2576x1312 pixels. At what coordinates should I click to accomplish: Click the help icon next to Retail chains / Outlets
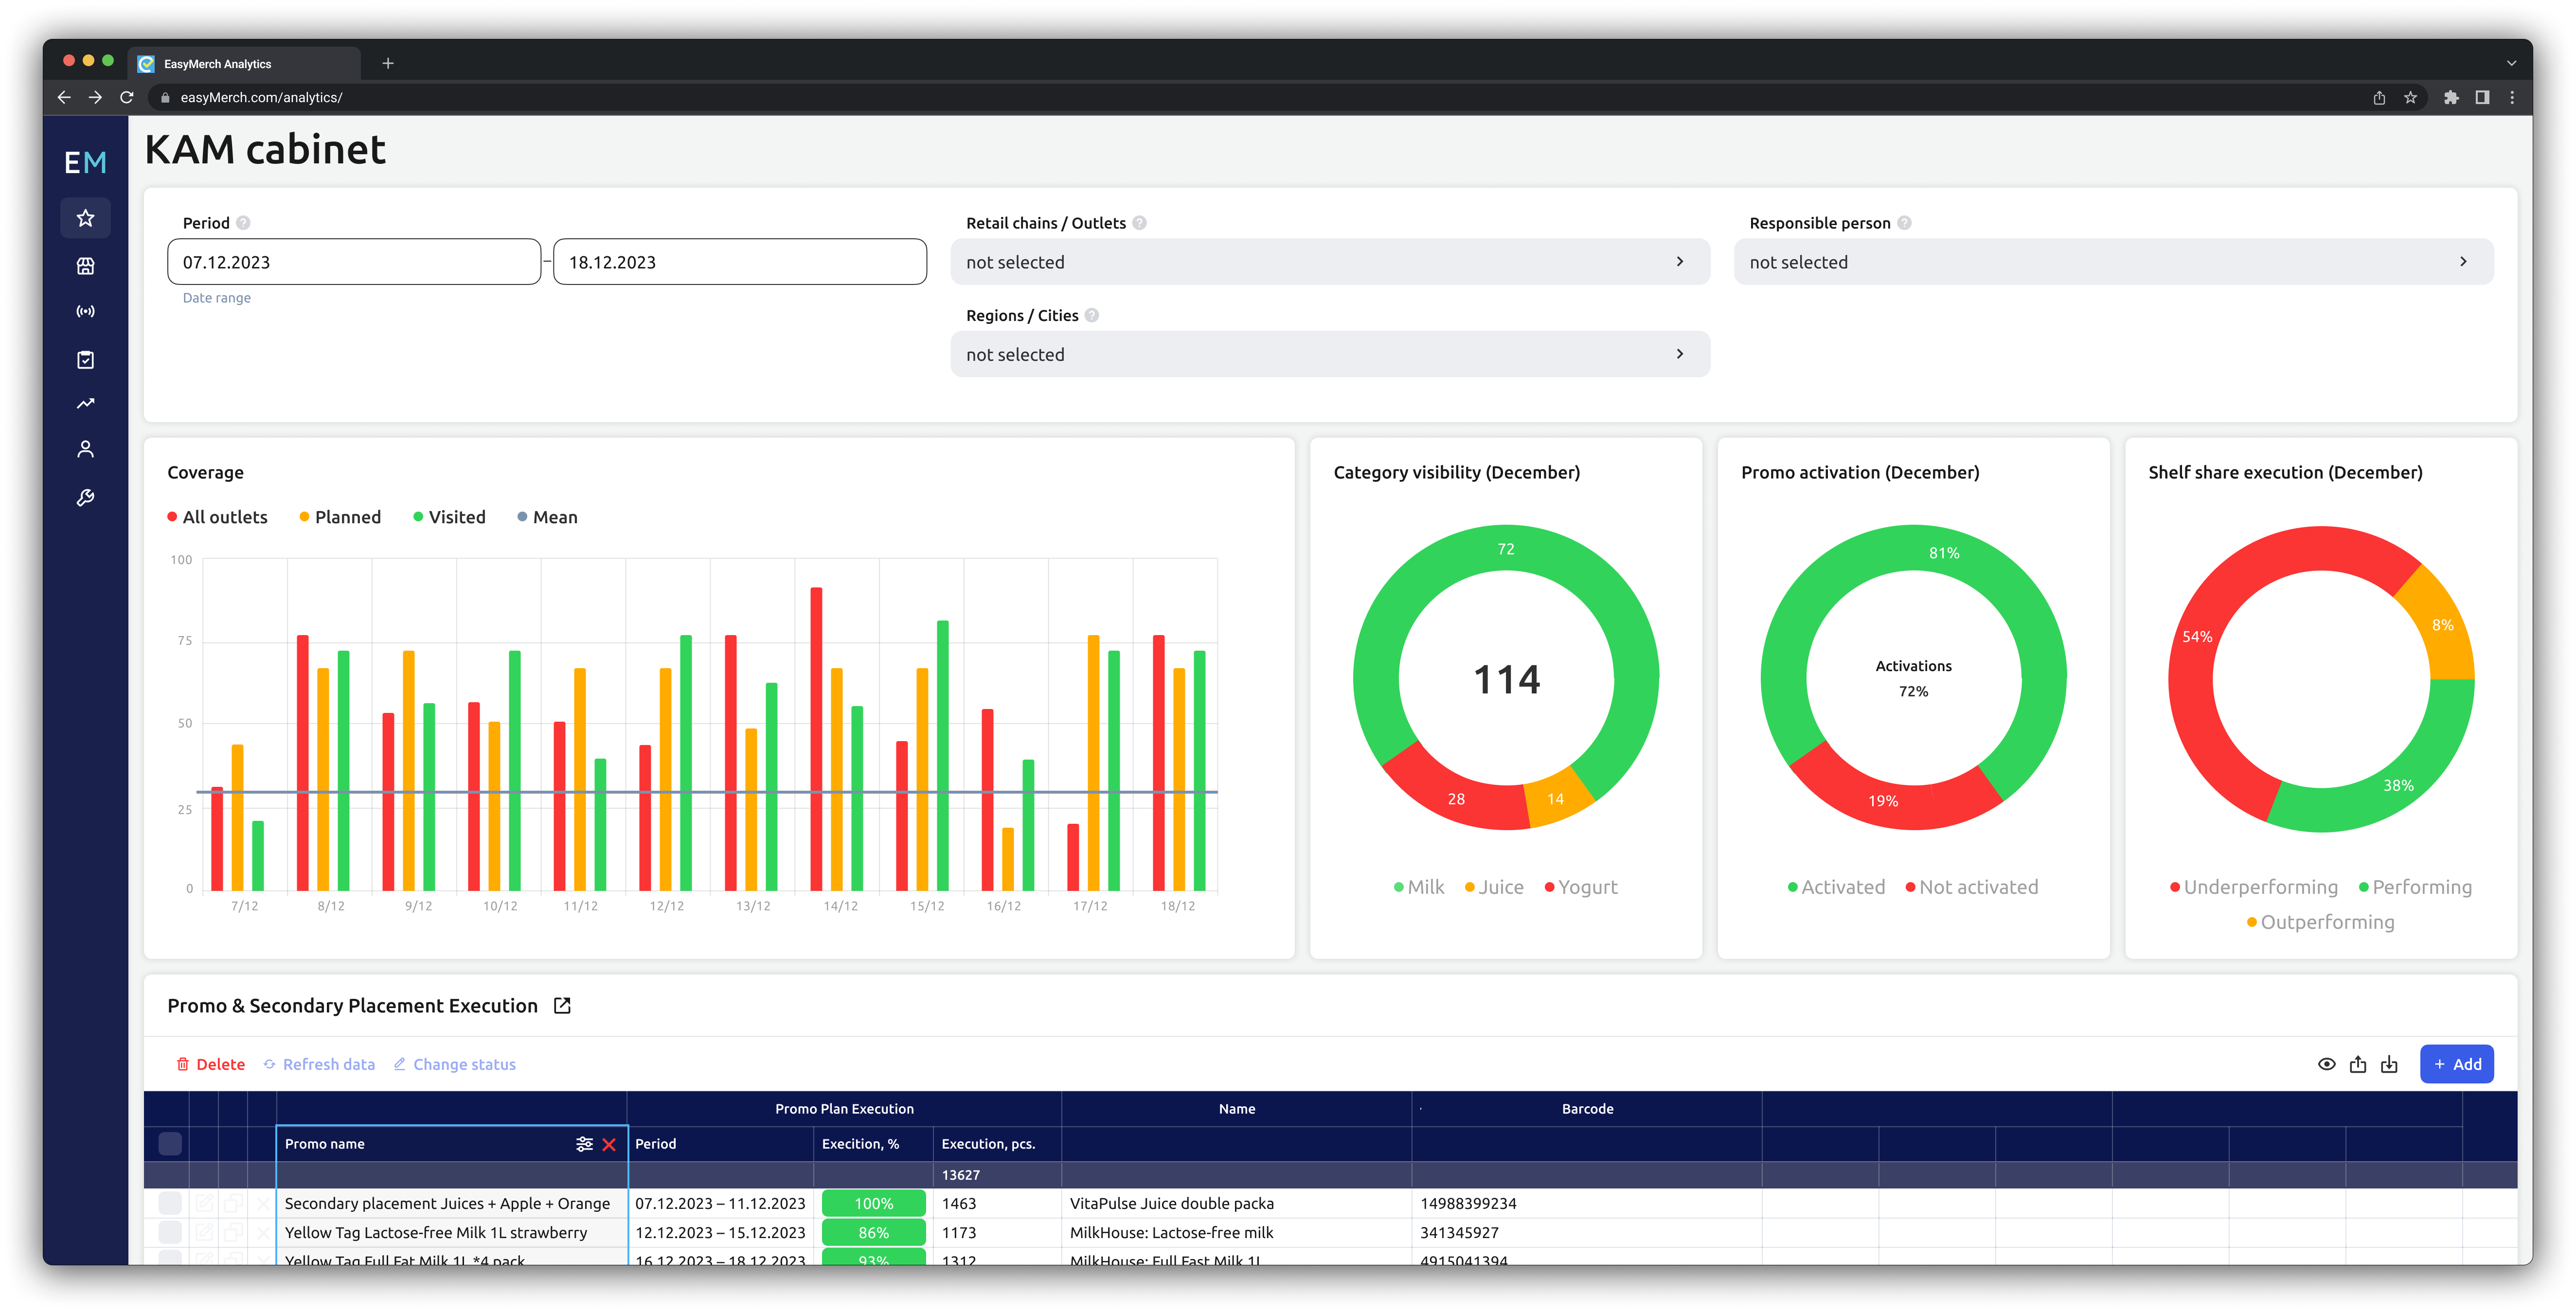1139,223
